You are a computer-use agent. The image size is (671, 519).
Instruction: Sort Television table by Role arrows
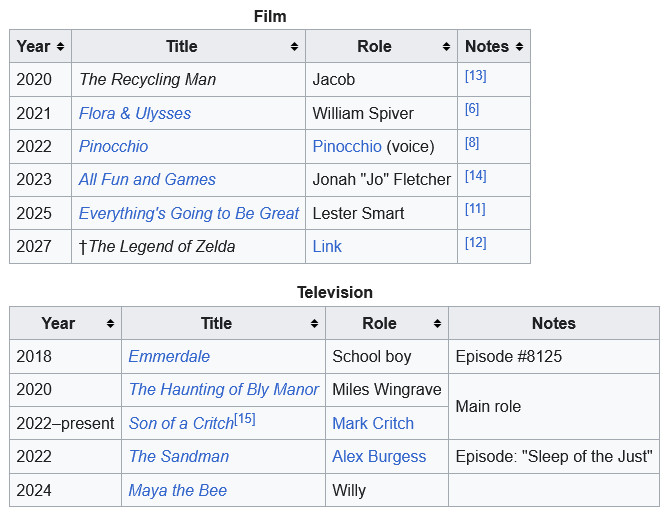pyautogui.click(x=437, y=323)
